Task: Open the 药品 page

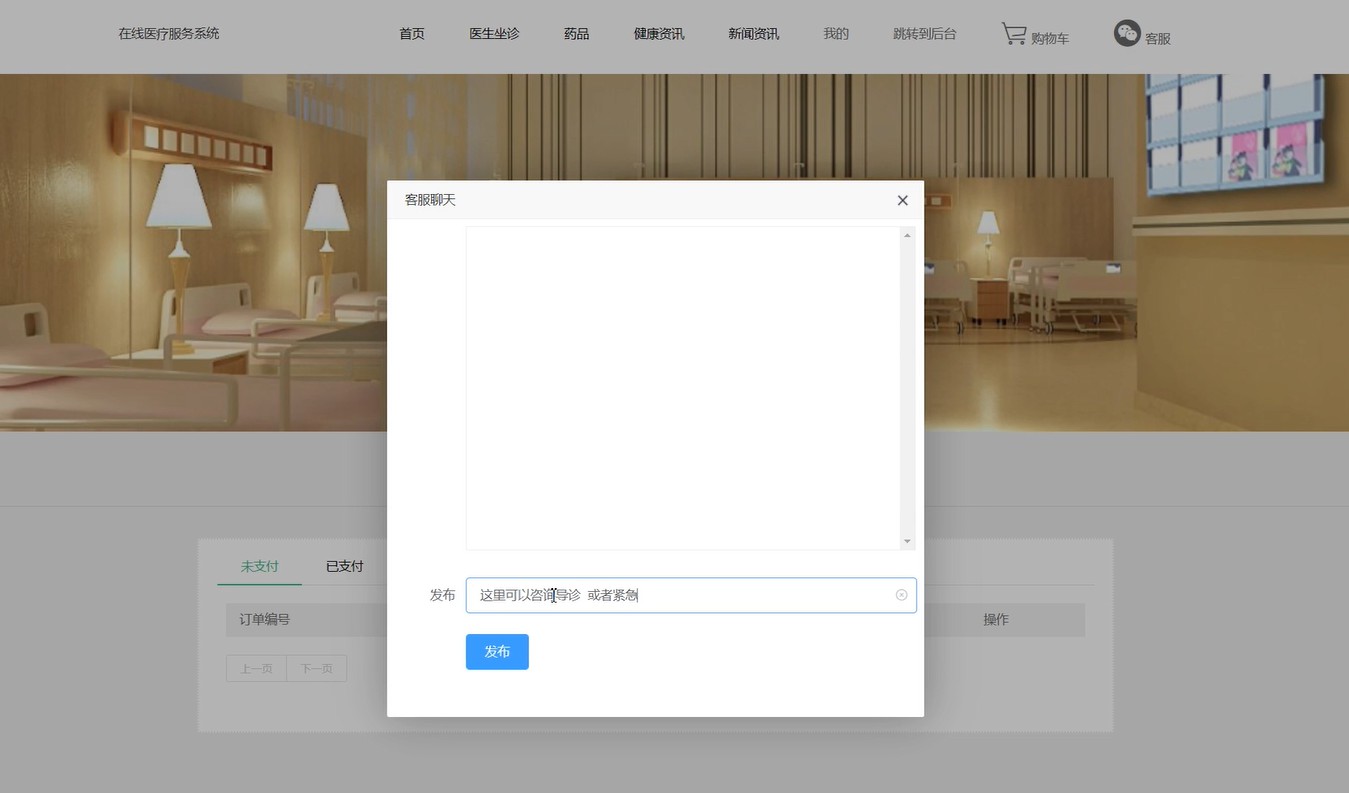Action: click(x=576, y=34)
